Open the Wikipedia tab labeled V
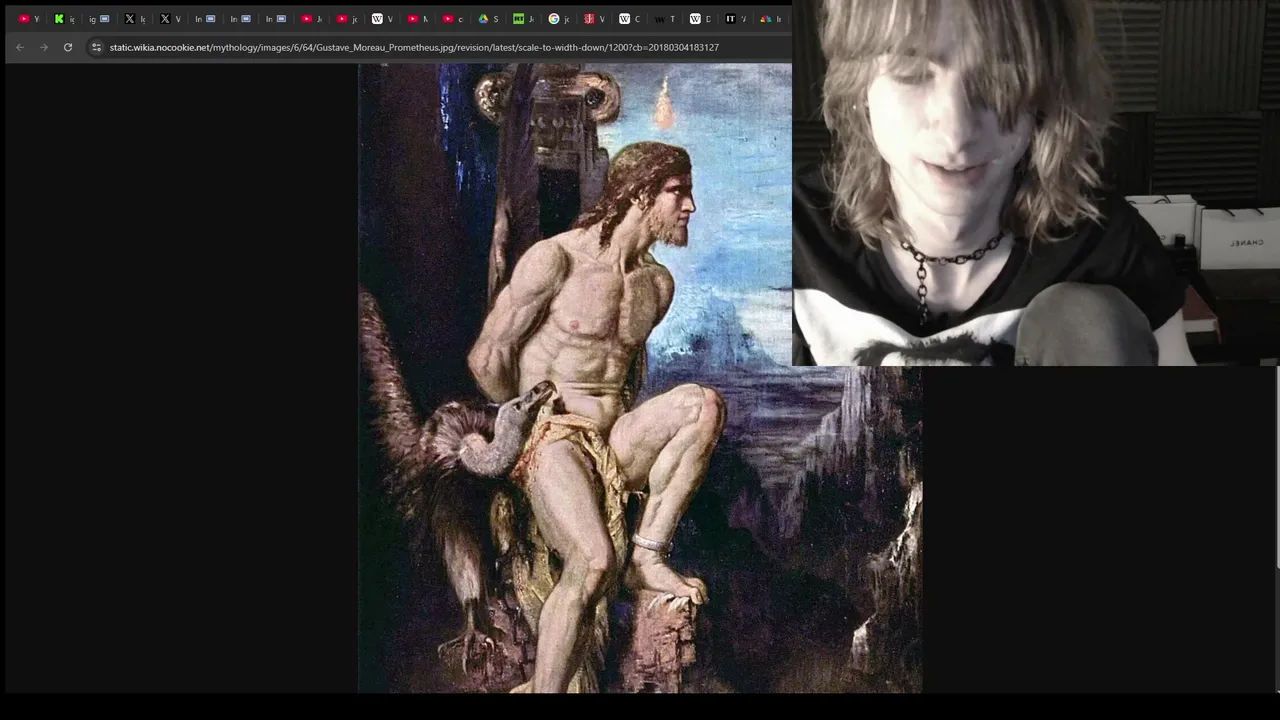1280x720 pixels. coord(382,19)
